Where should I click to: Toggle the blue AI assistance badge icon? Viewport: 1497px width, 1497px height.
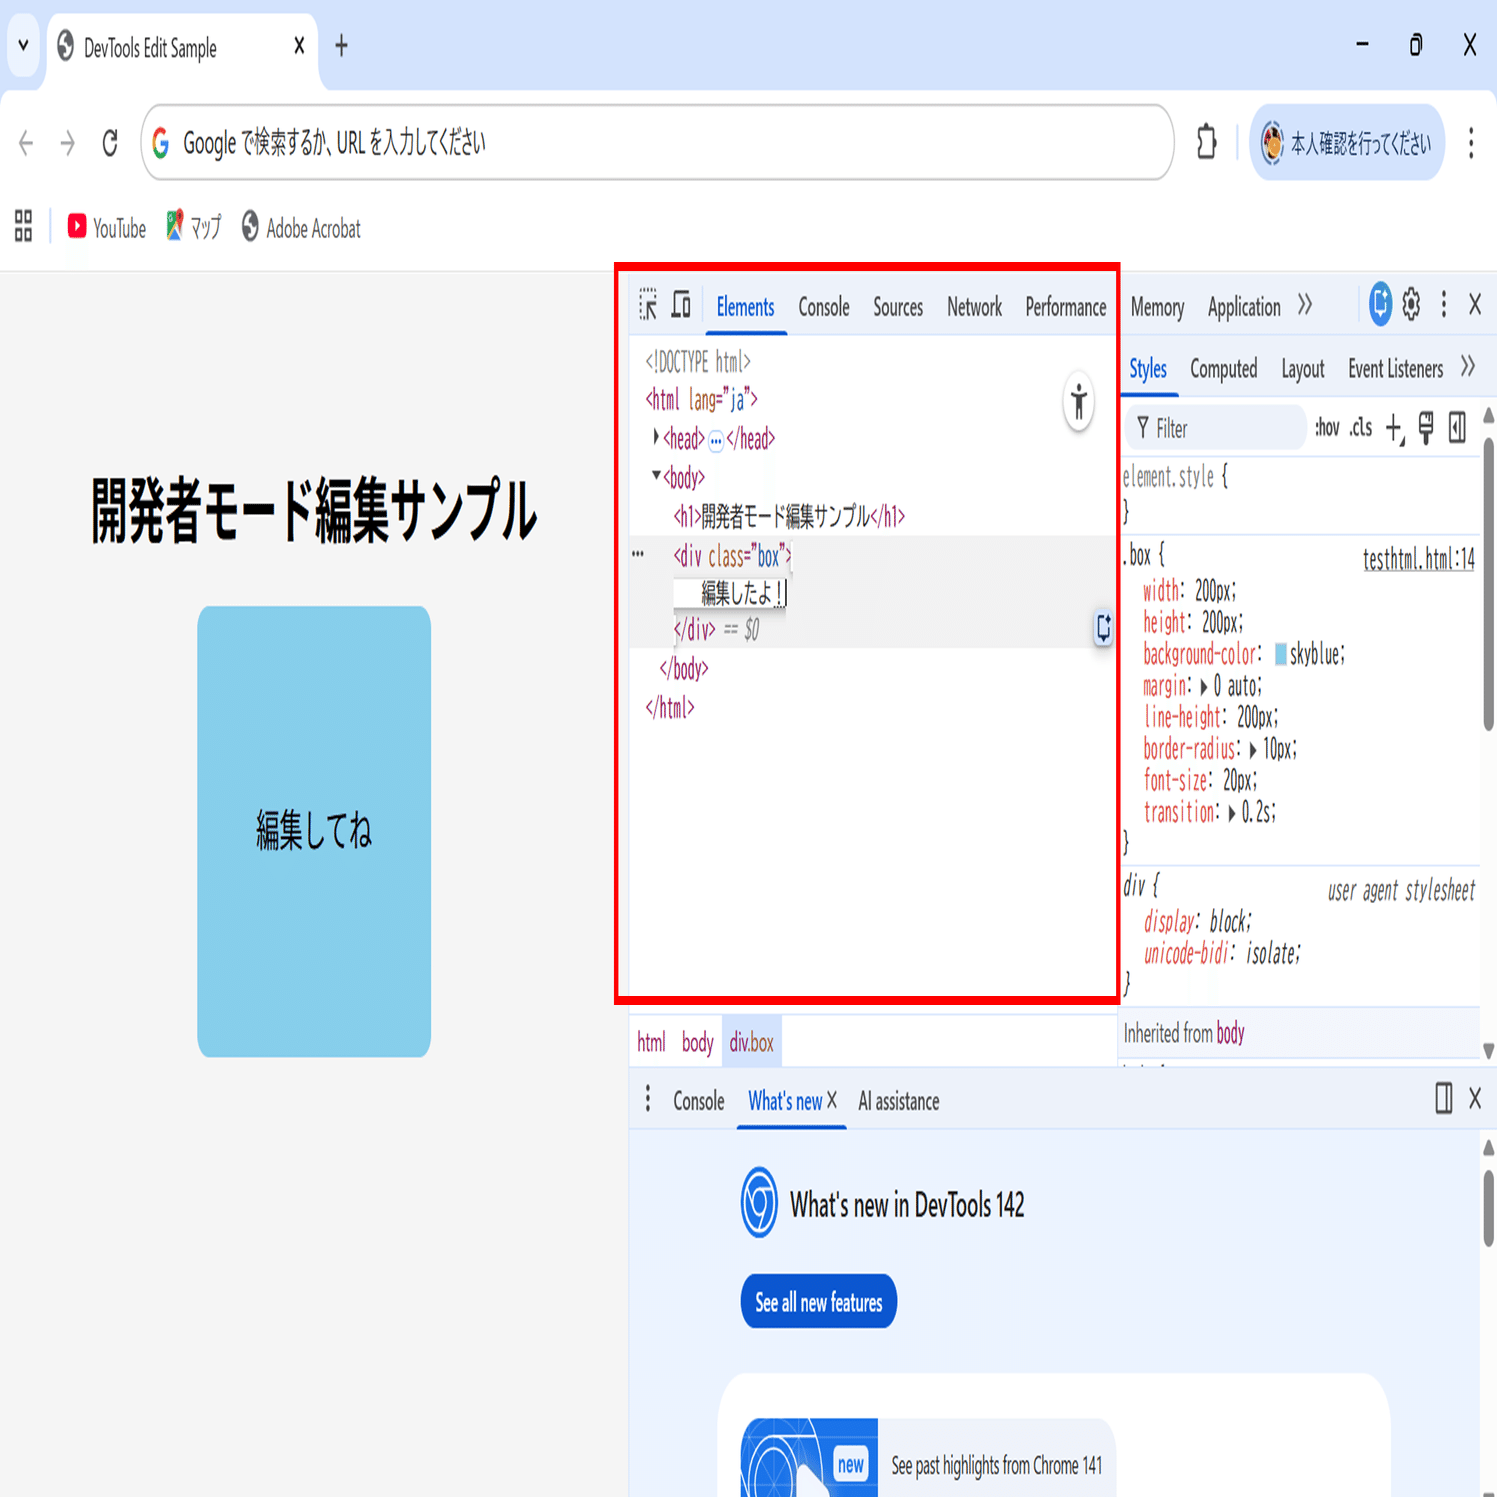pos(1379,305)
